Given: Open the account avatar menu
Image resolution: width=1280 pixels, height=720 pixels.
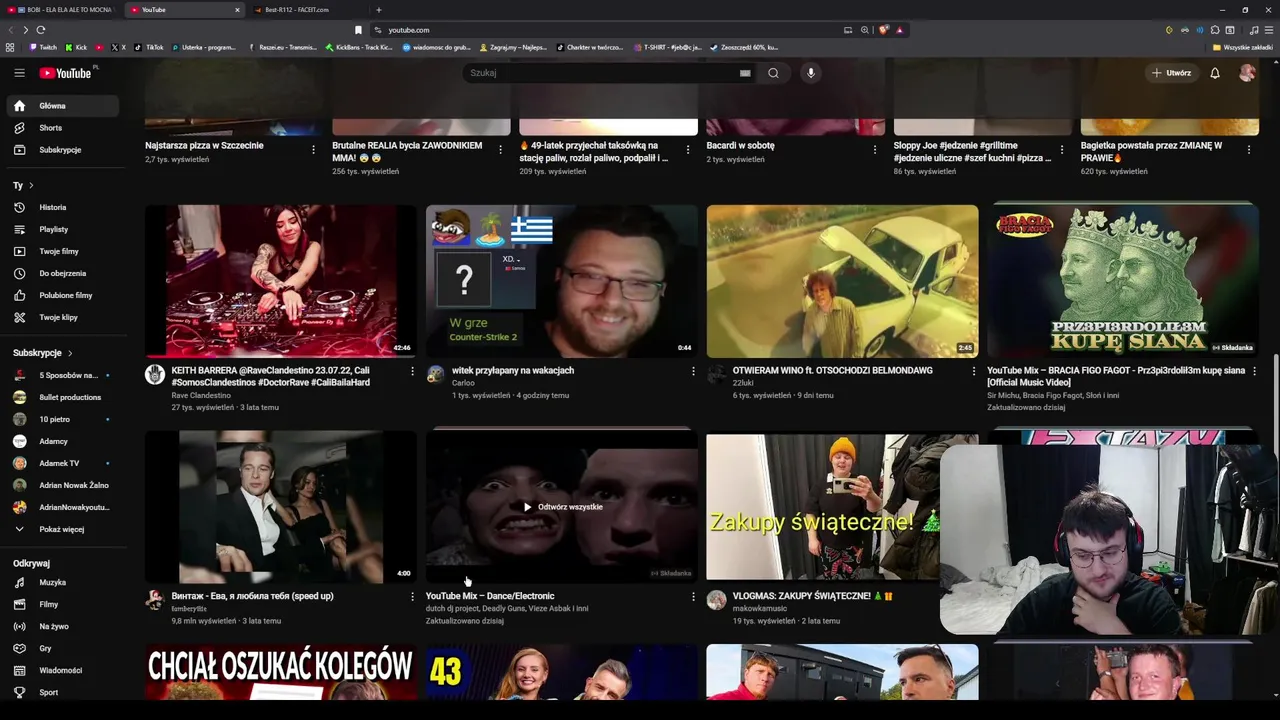Looking at the screenshot, I should tap(1247, 73).
